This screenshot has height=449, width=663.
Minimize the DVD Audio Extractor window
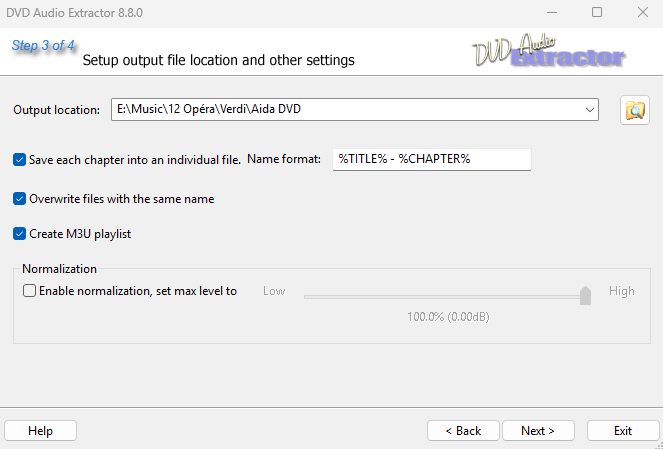pyautogui.click(x=552, y=13)
